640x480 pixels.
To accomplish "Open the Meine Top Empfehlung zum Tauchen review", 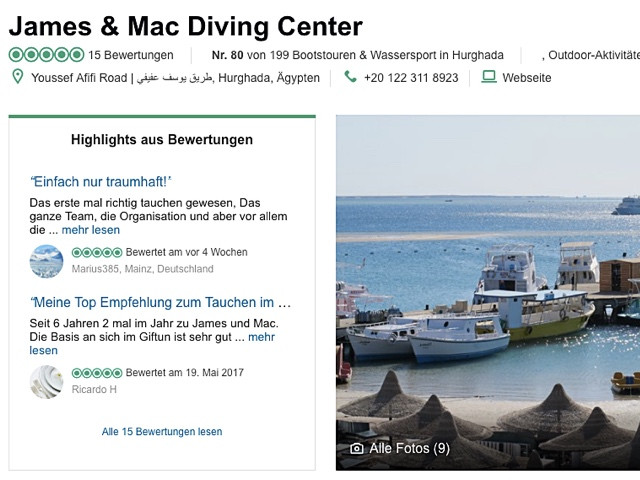I will pos(160,302).
